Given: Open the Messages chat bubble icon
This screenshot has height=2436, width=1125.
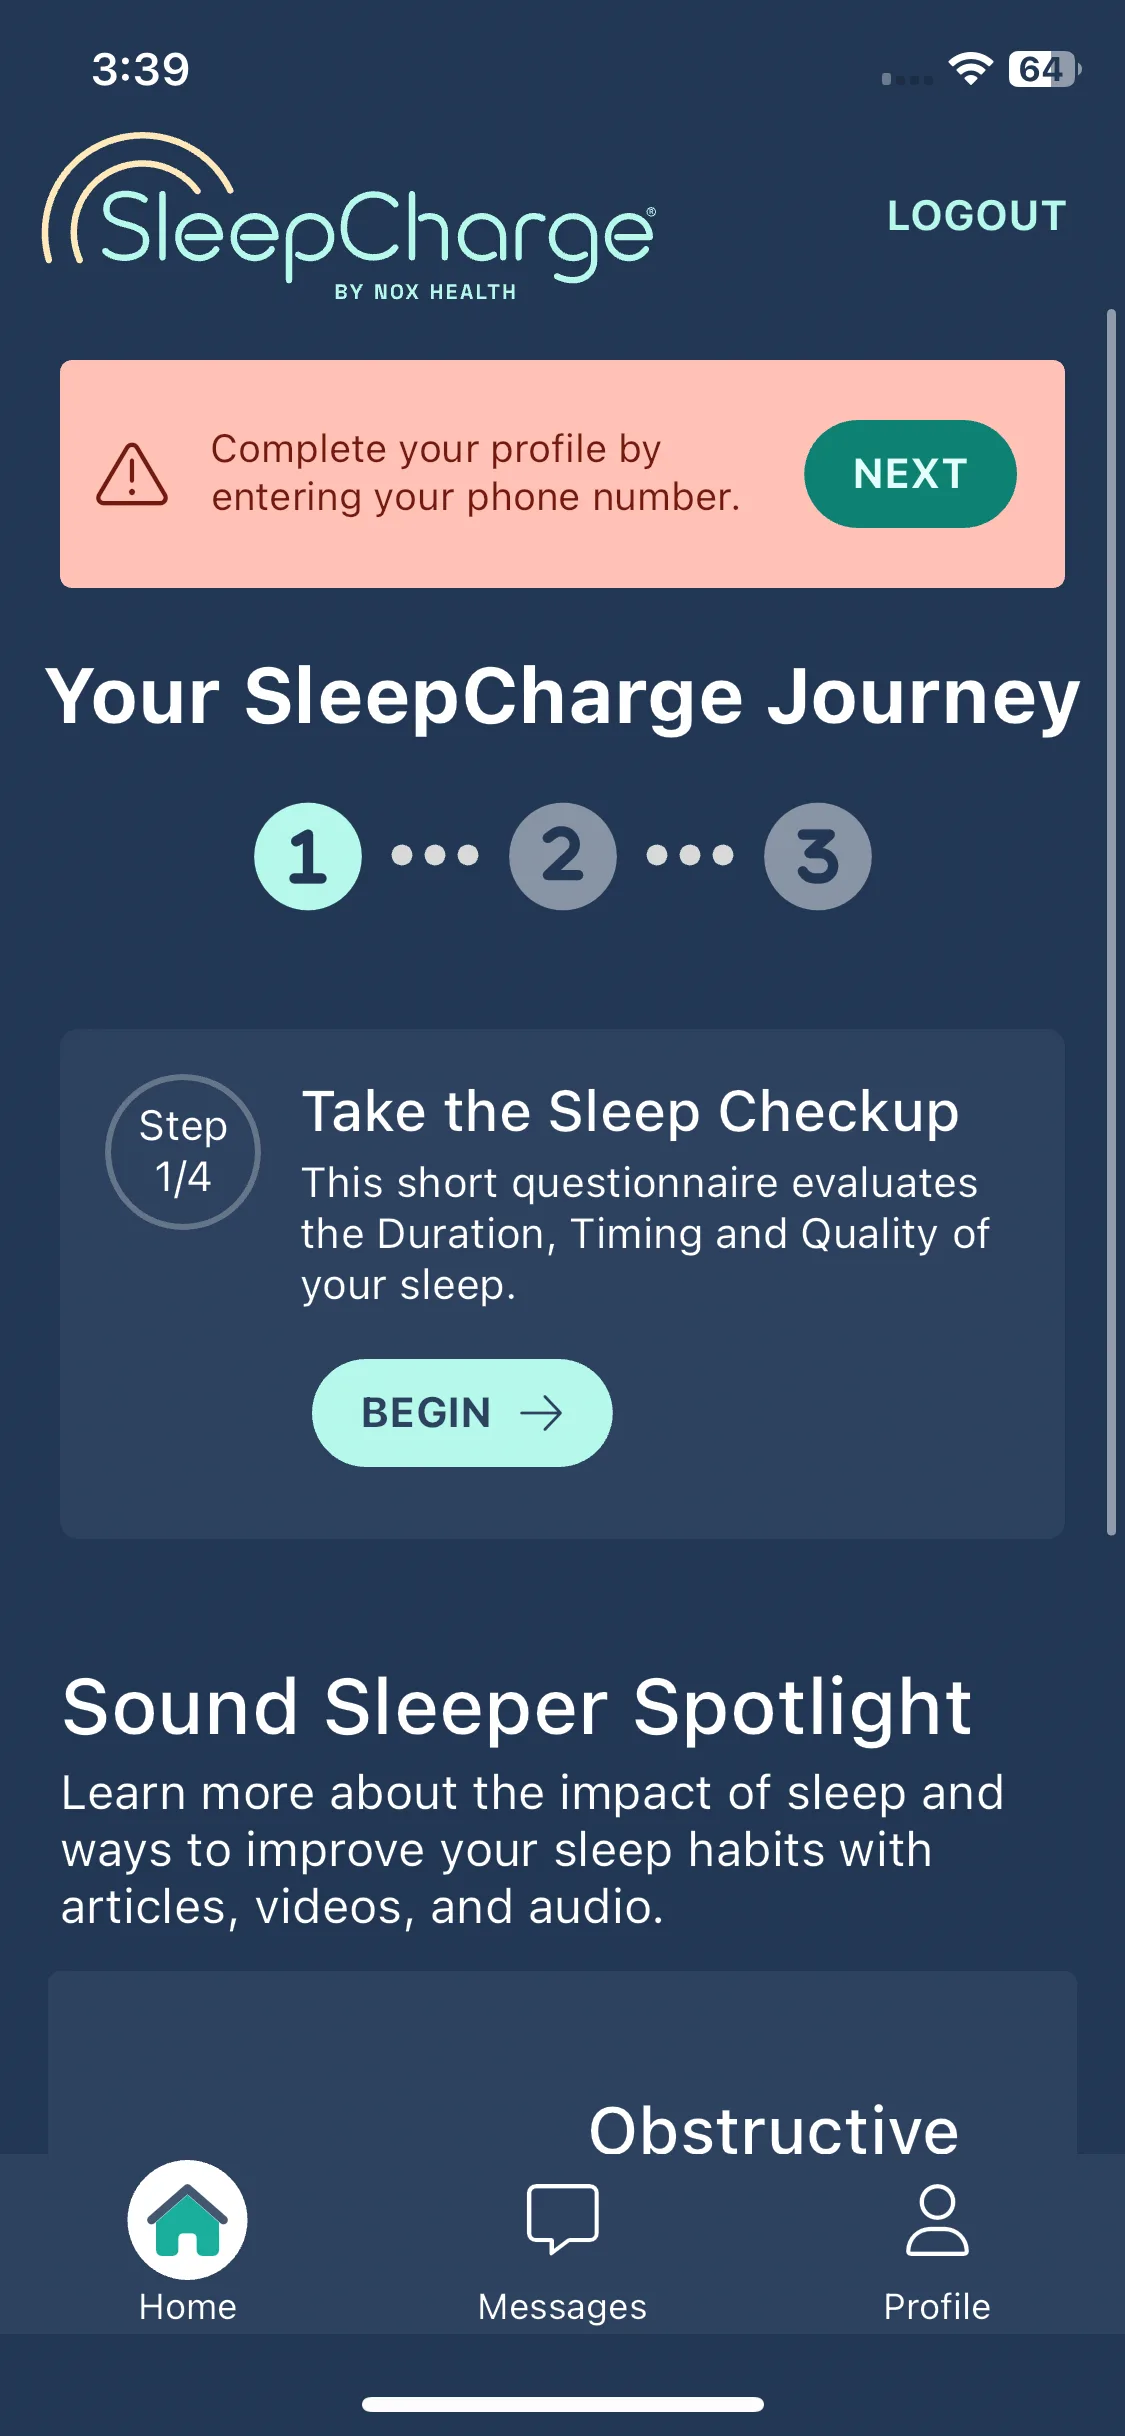Looking at the screenshot, I should (562, 2218).
